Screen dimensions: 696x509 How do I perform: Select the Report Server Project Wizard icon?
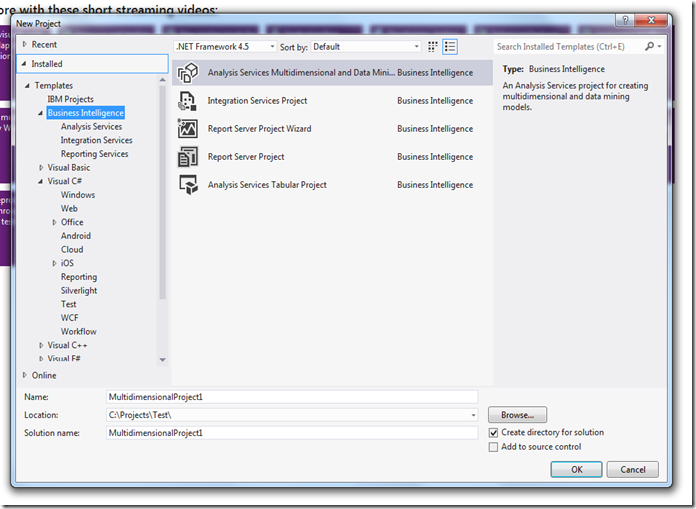pyautogui.click(x=187, y=129)
